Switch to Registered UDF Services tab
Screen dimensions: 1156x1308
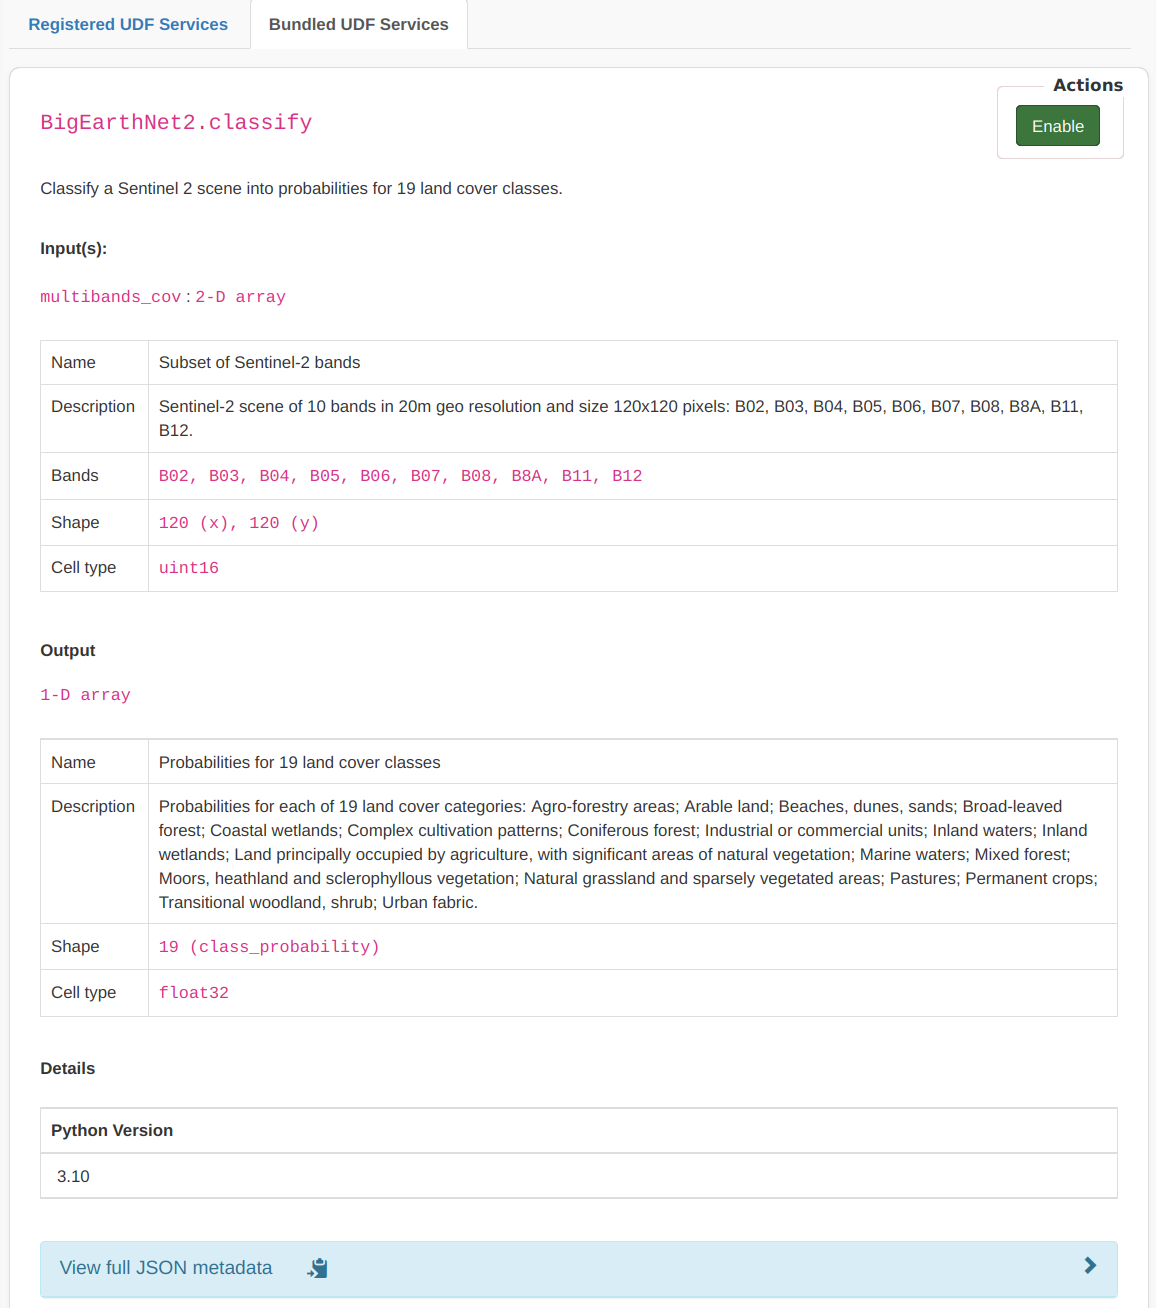coord(128,24)
